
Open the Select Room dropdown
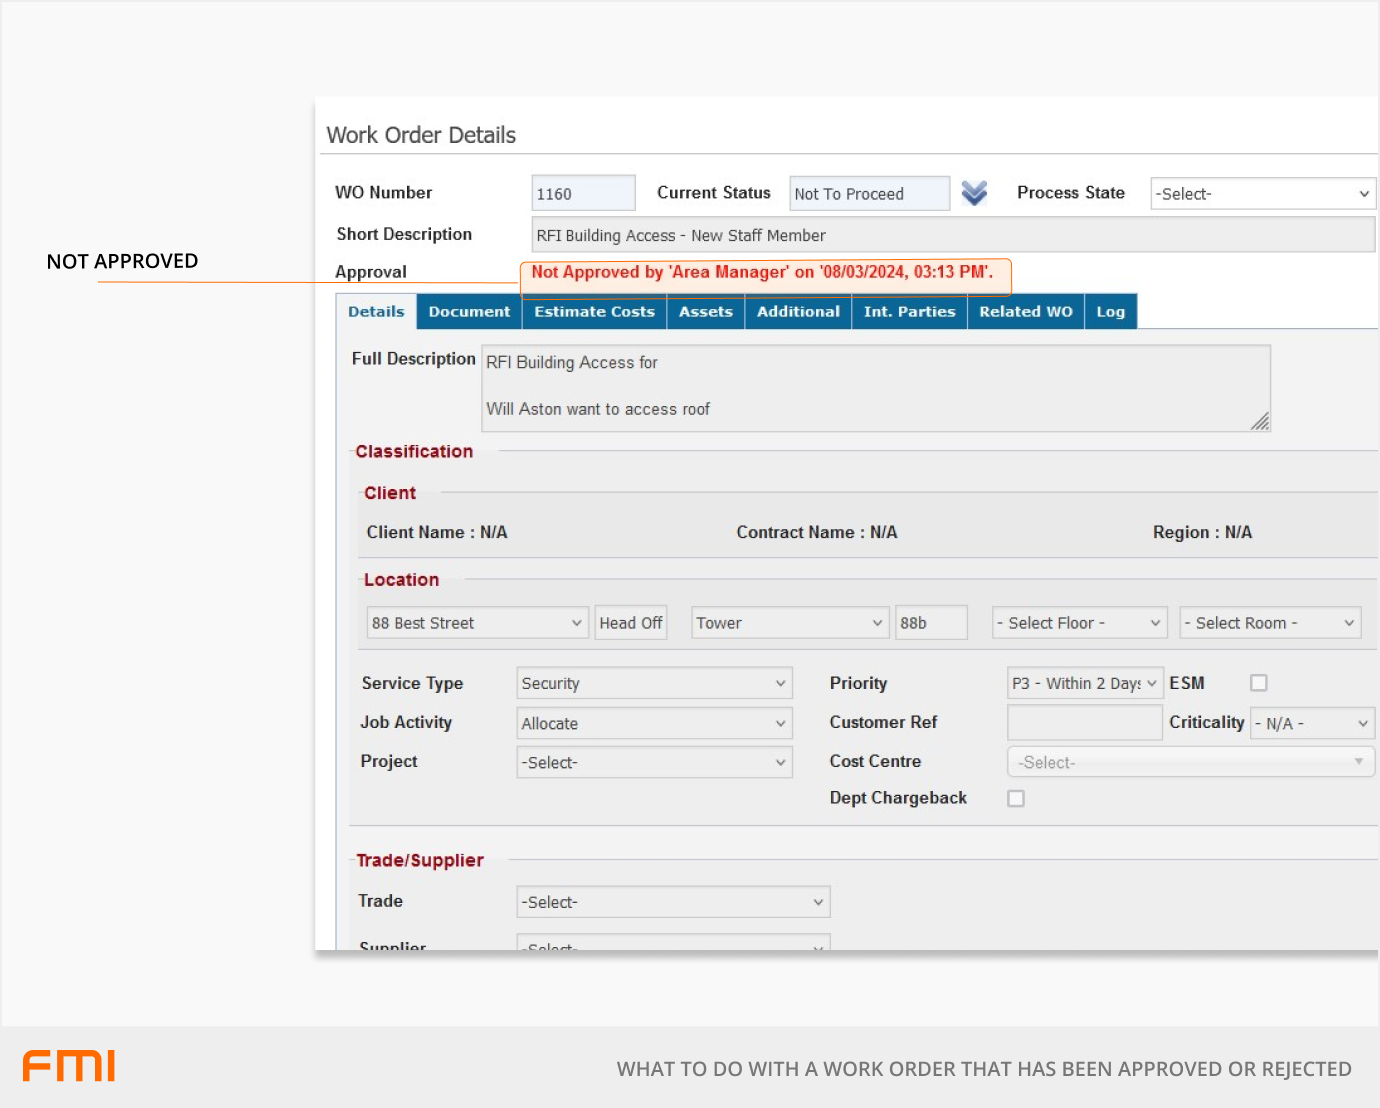[x=1269, y=623]
